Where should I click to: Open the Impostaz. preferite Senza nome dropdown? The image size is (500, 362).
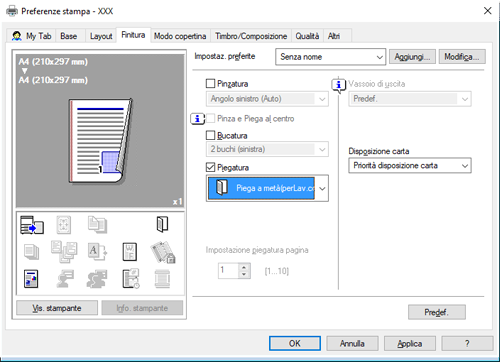click(330, 57)
